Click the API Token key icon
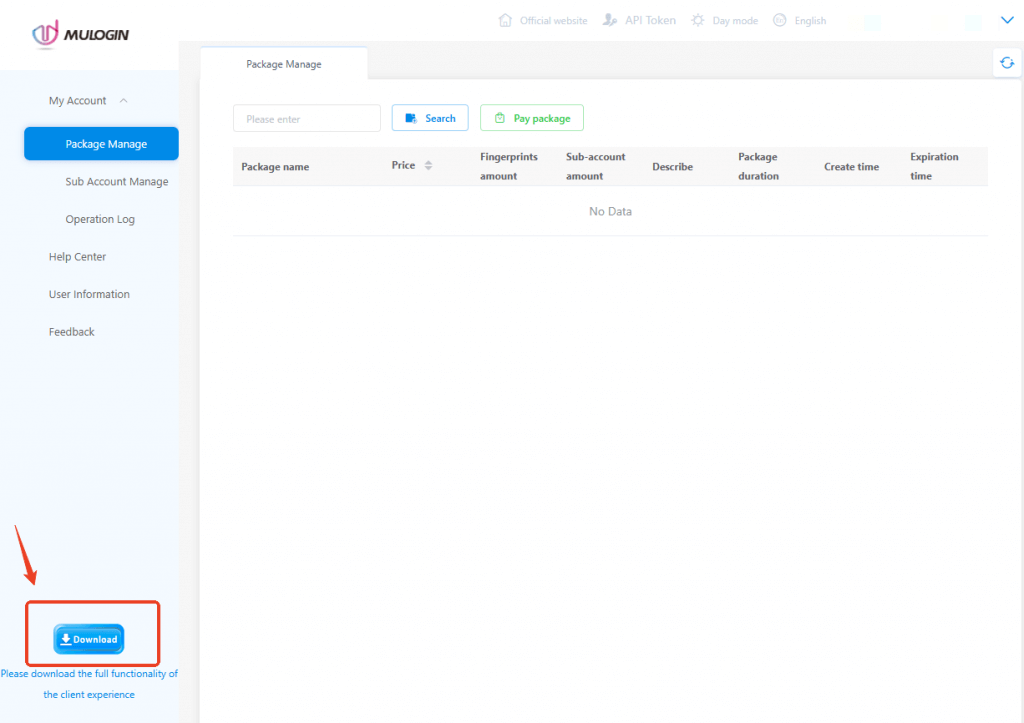The image size is (1024, 723). [610, 20]
